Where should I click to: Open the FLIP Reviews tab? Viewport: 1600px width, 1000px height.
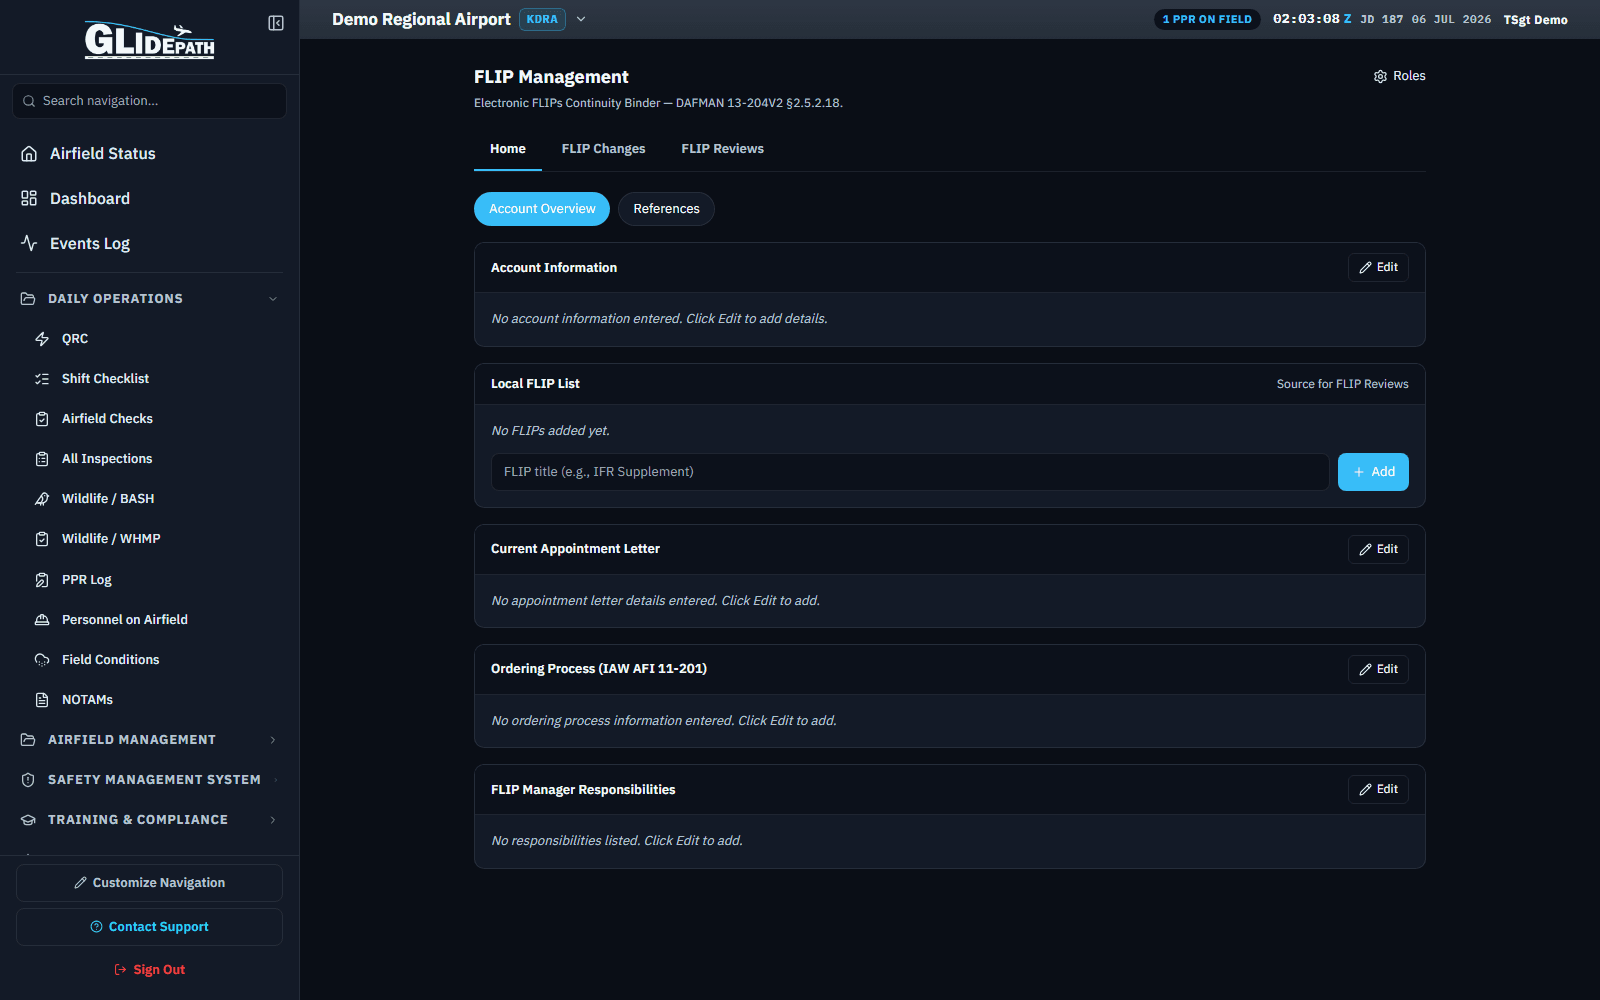click(x=722, y=149)
